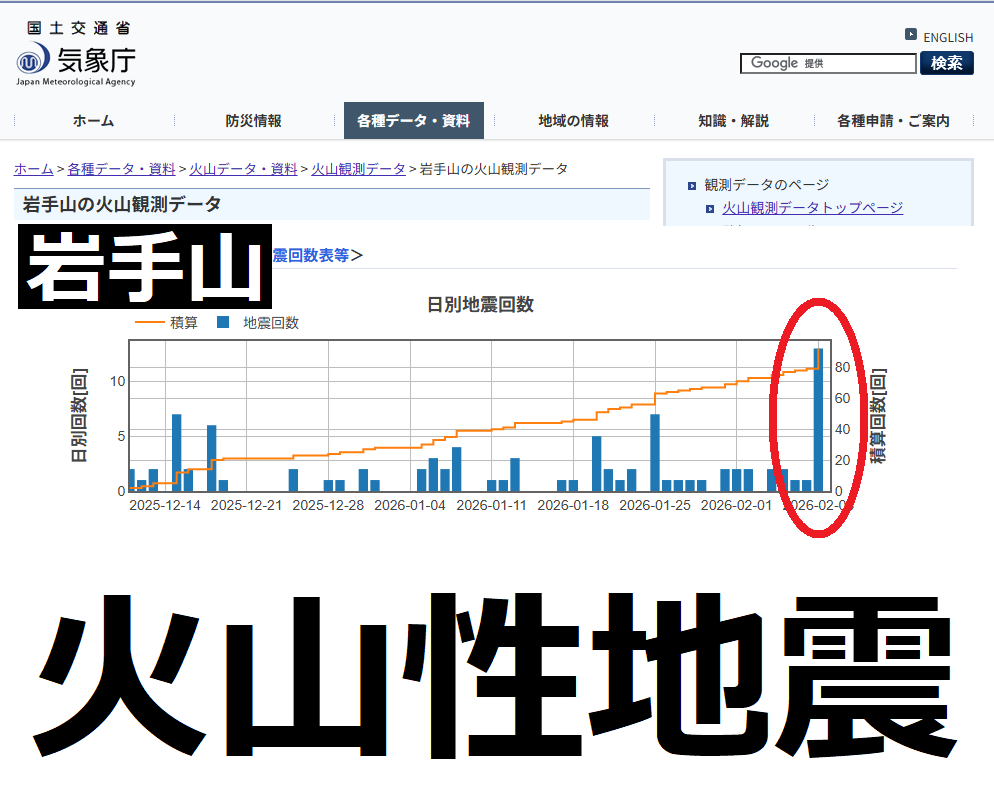Open the 防災情報 navigation tab
The height and width of the screenshot is (796, 994).
253,121
